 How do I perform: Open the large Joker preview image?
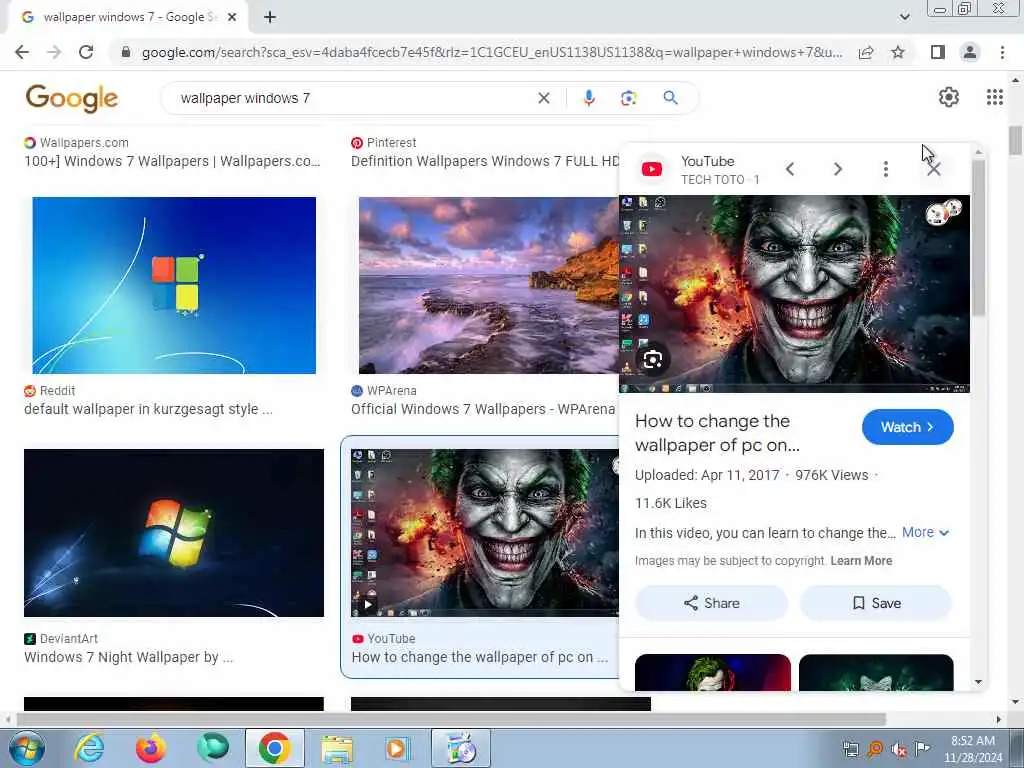click(x=794, y=294)
